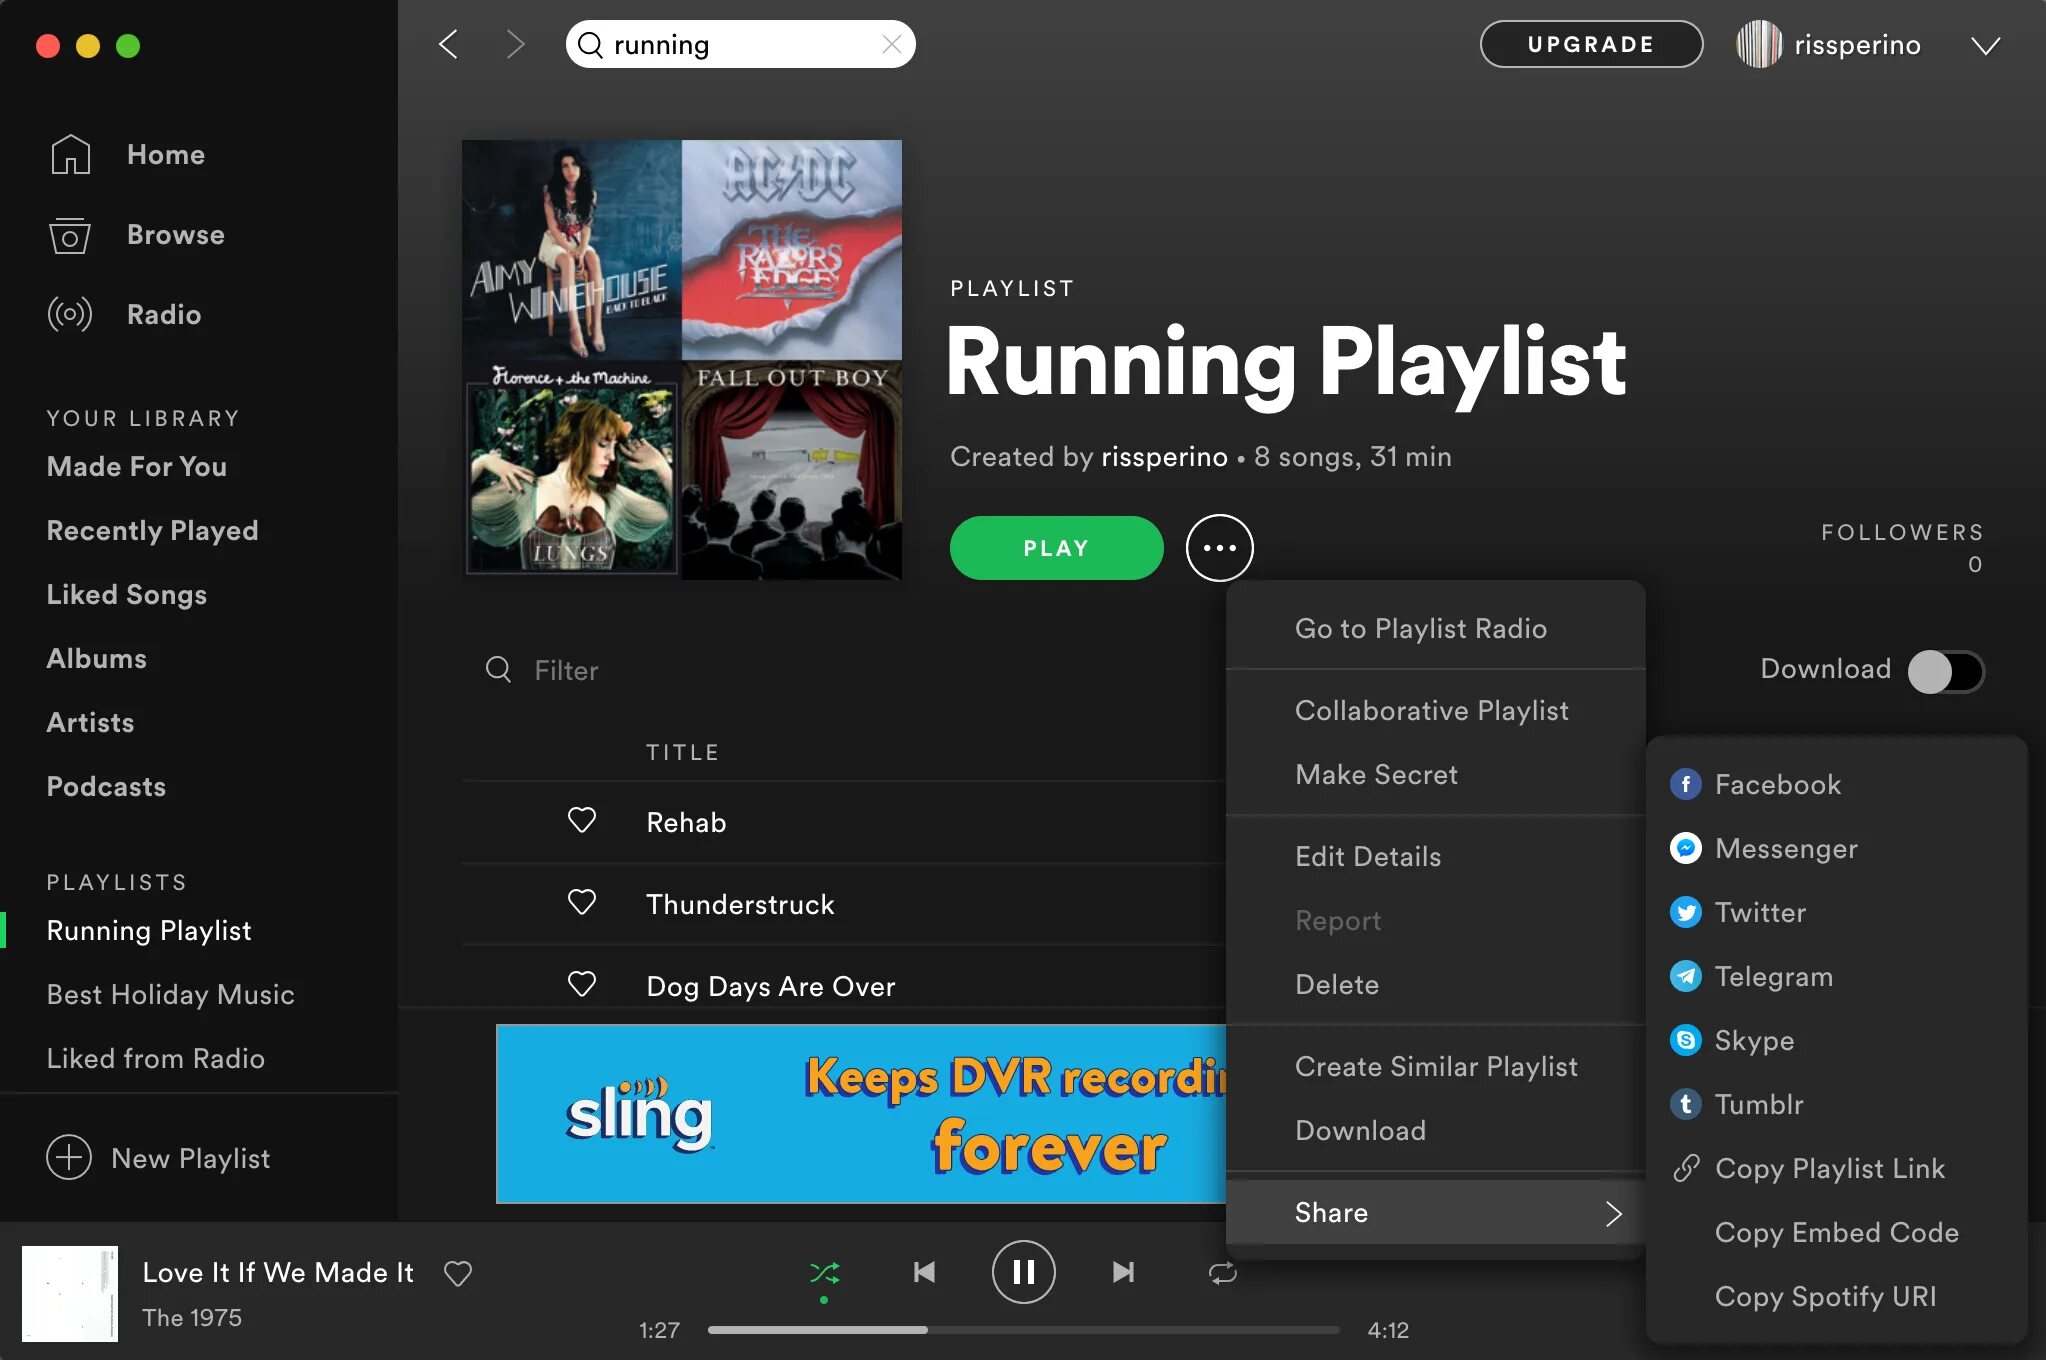Screen dimensions: 2046x1360
Task: Click the heart icon next to Rehab
Action: click(x=581, y=820)
